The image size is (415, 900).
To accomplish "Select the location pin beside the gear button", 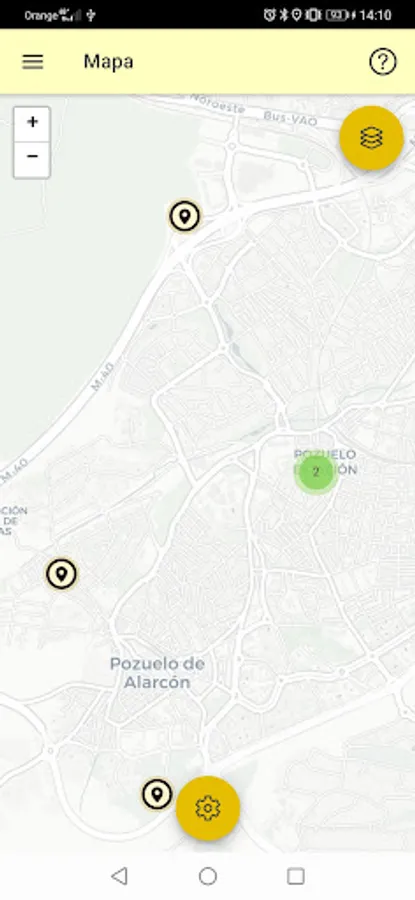I will coord(157,795).
